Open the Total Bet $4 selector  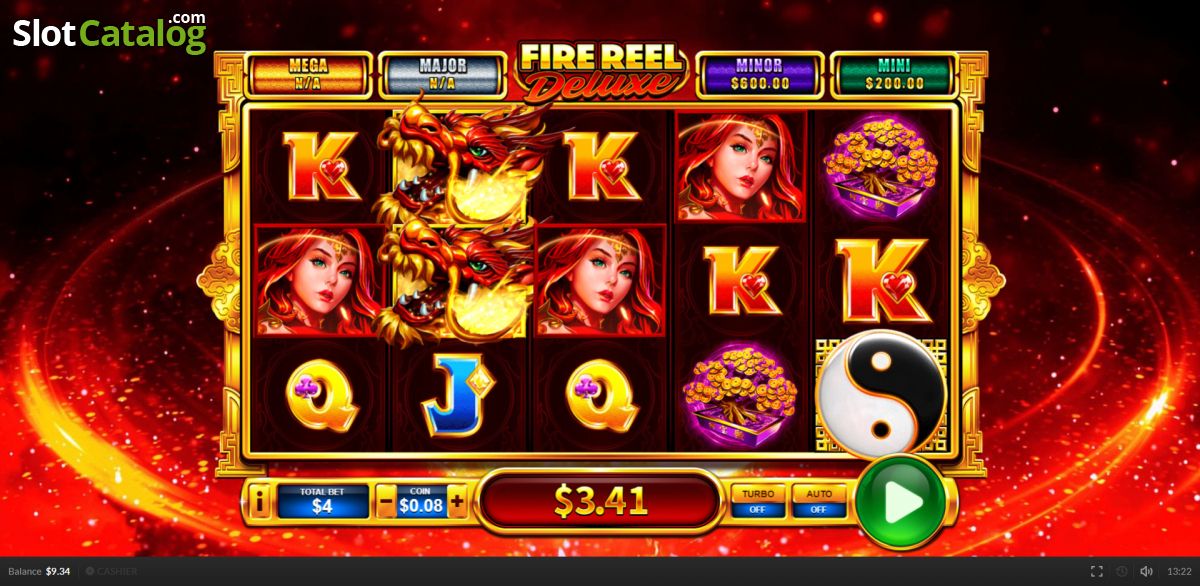click(323, 502)
